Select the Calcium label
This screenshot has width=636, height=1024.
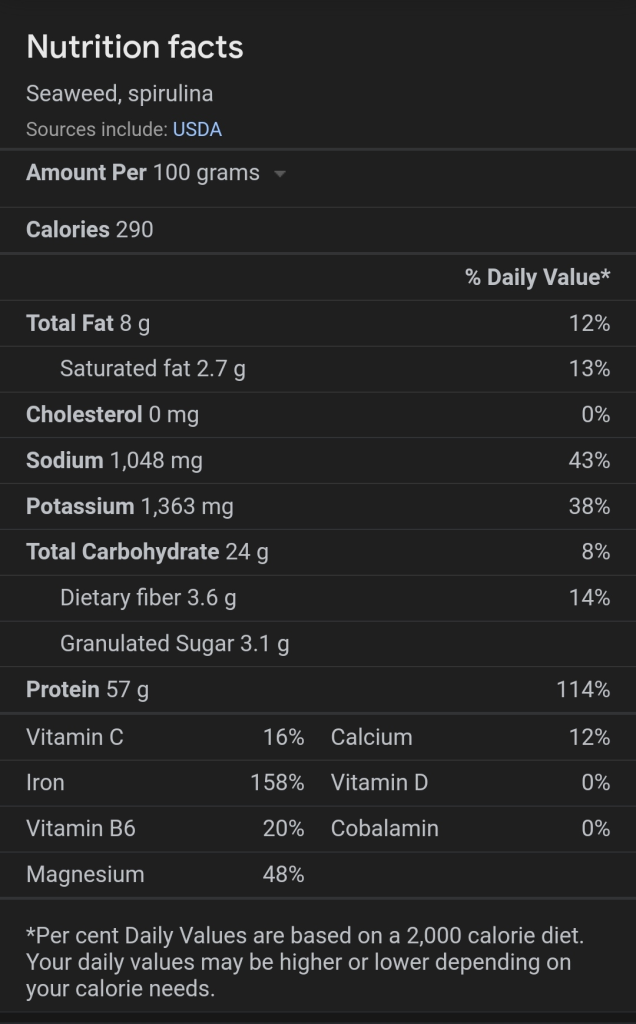371,737
